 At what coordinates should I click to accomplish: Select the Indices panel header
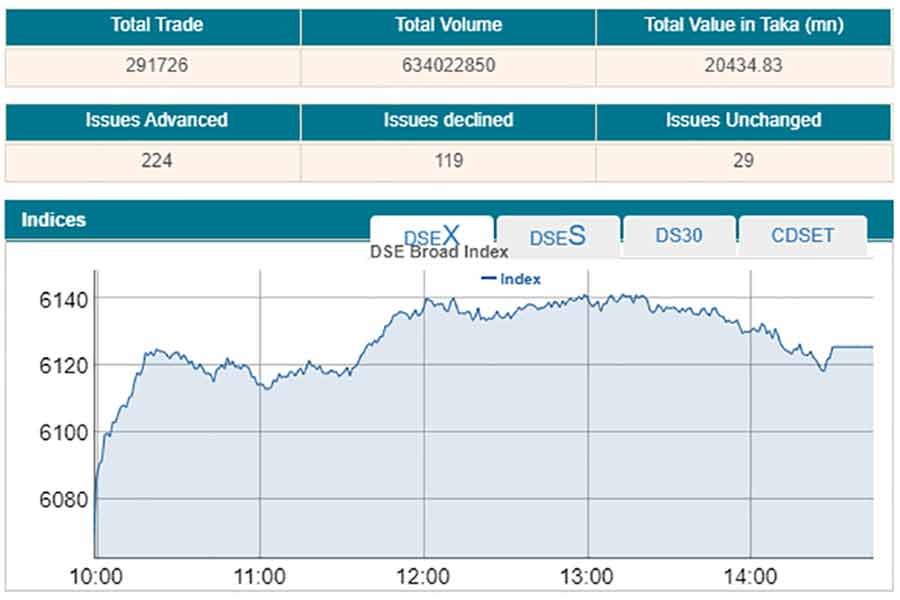(x=57, y=221)
